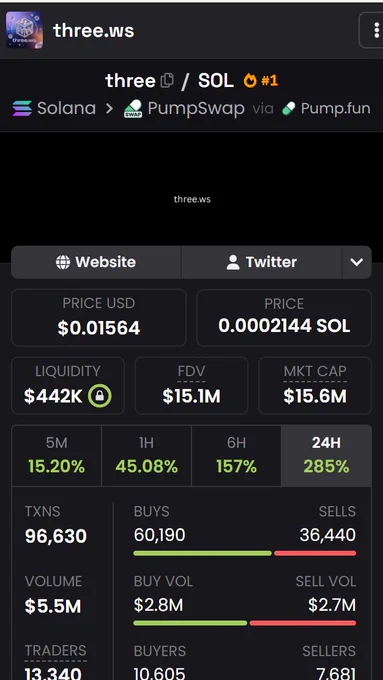The image size is (383, 680).
Task: Select the 1H timeframe tab
Action: [146, 456]
